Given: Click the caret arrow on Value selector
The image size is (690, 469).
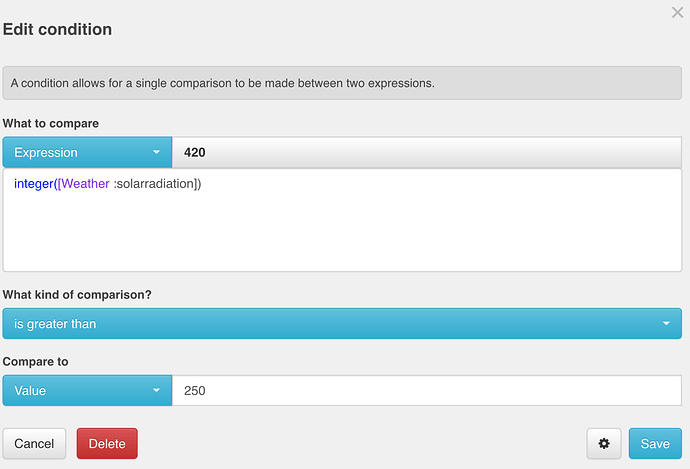Looking at the screenshot, I should tap(156, 390).
